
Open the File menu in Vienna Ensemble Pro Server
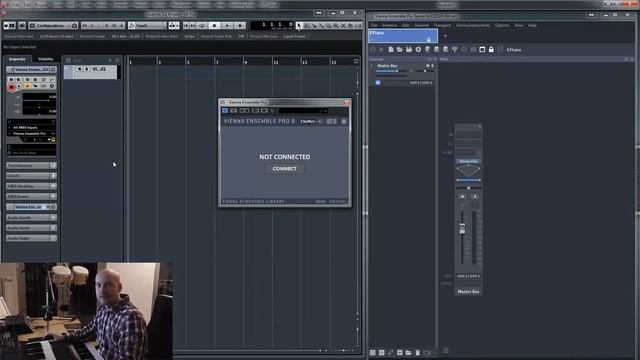(x=374, y=25)
